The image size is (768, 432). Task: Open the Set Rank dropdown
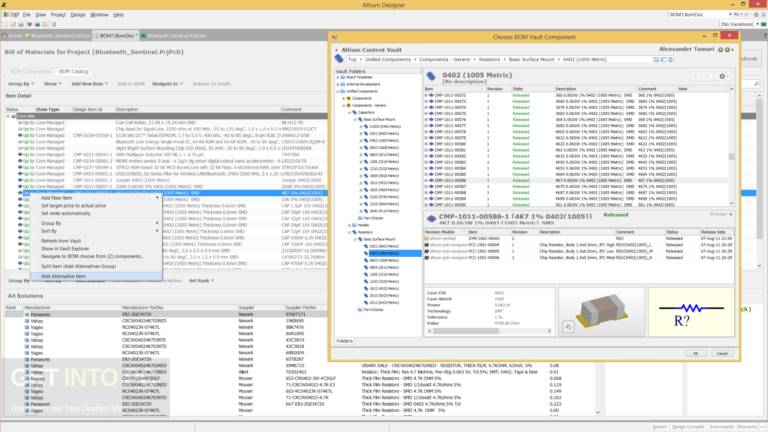click(x=201, y=281)
